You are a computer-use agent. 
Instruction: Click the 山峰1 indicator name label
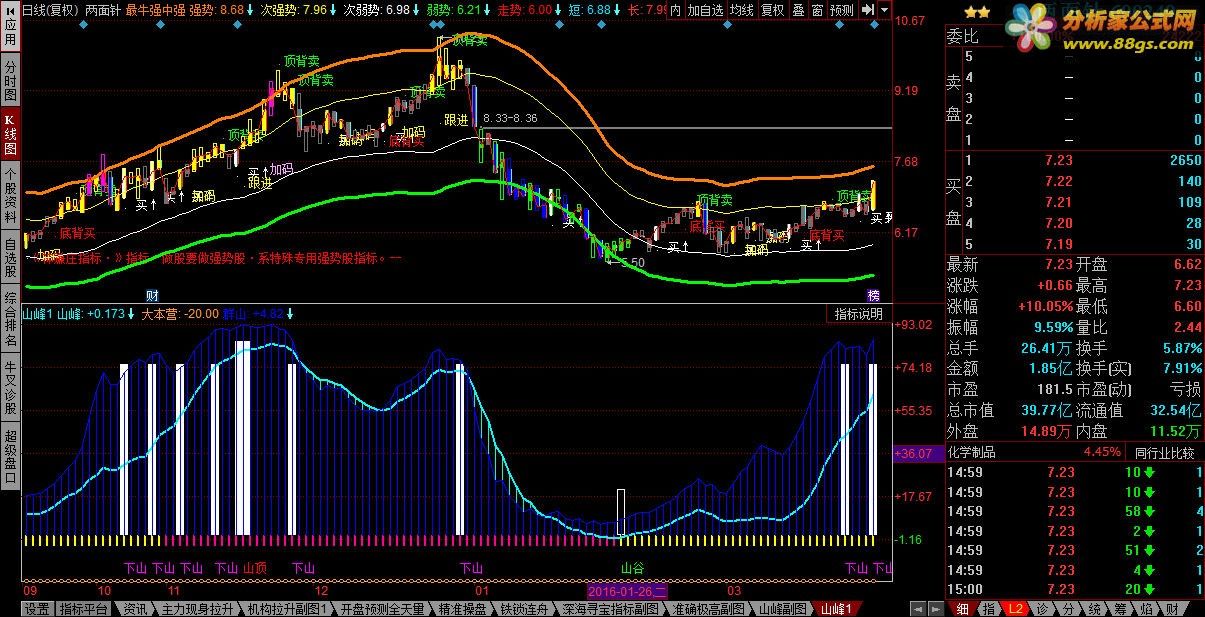point(38,314)
